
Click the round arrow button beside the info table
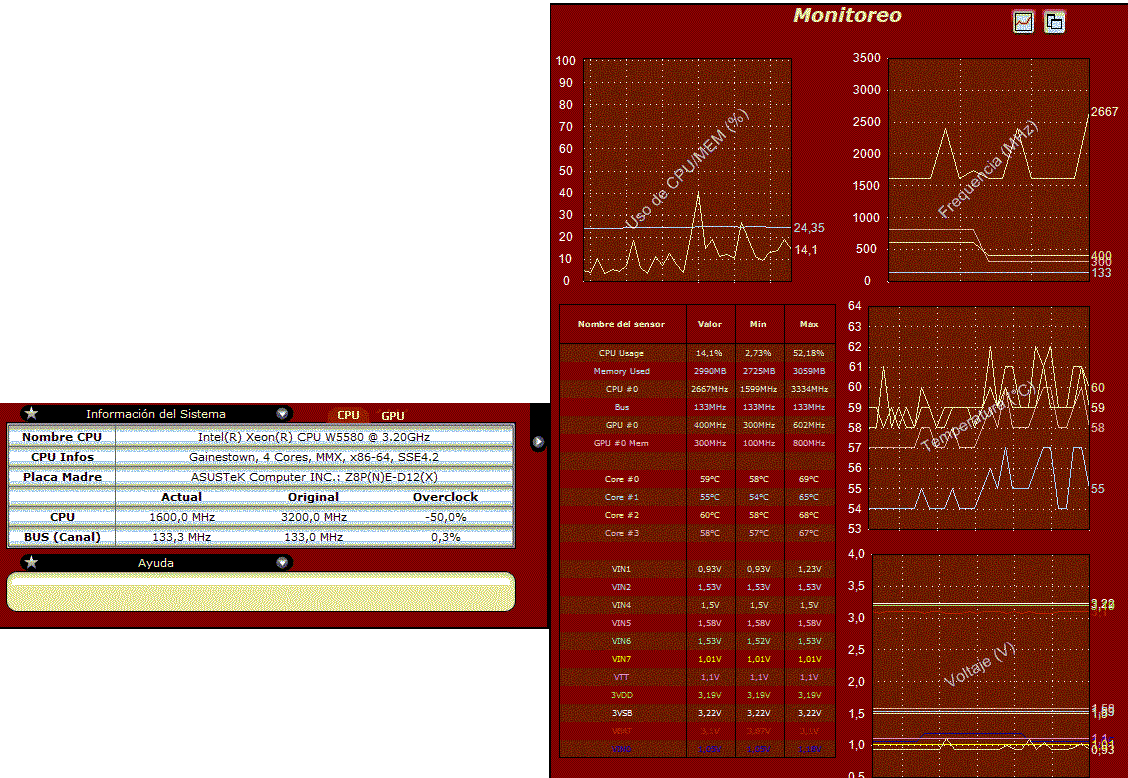point(538,442)
